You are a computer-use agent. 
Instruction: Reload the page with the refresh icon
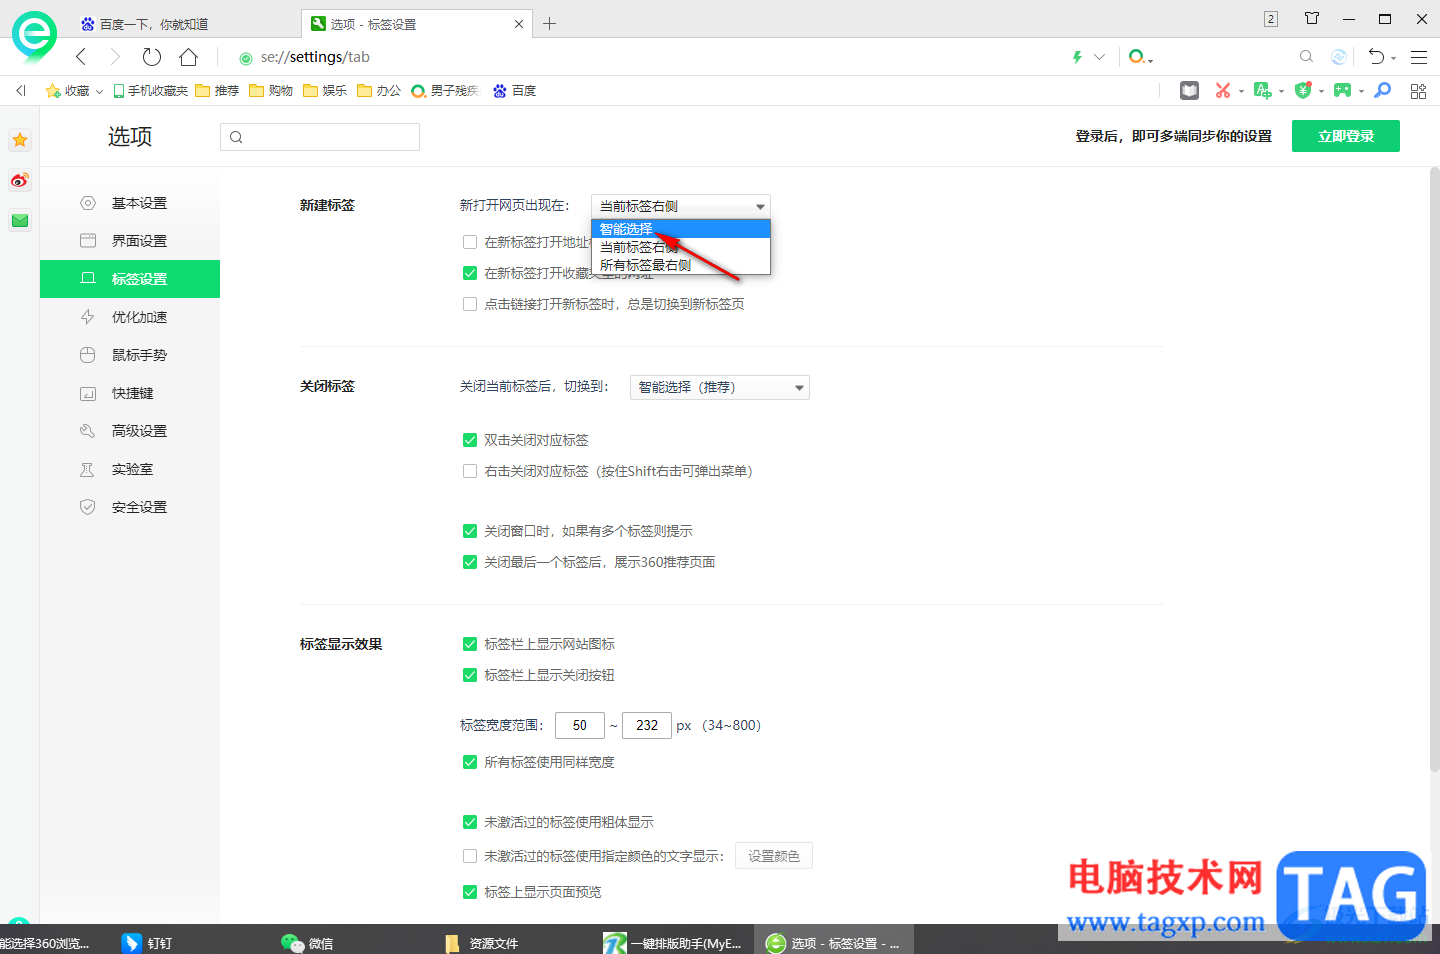[x=151, y=57]
